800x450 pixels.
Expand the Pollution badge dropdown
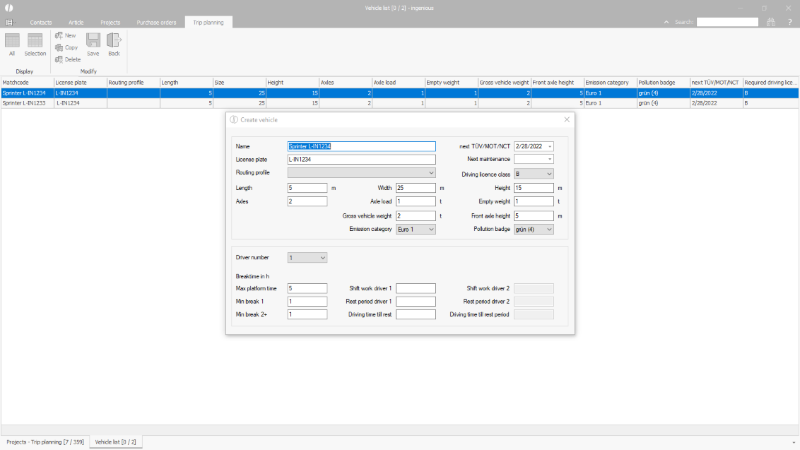(x=549, y=229)
